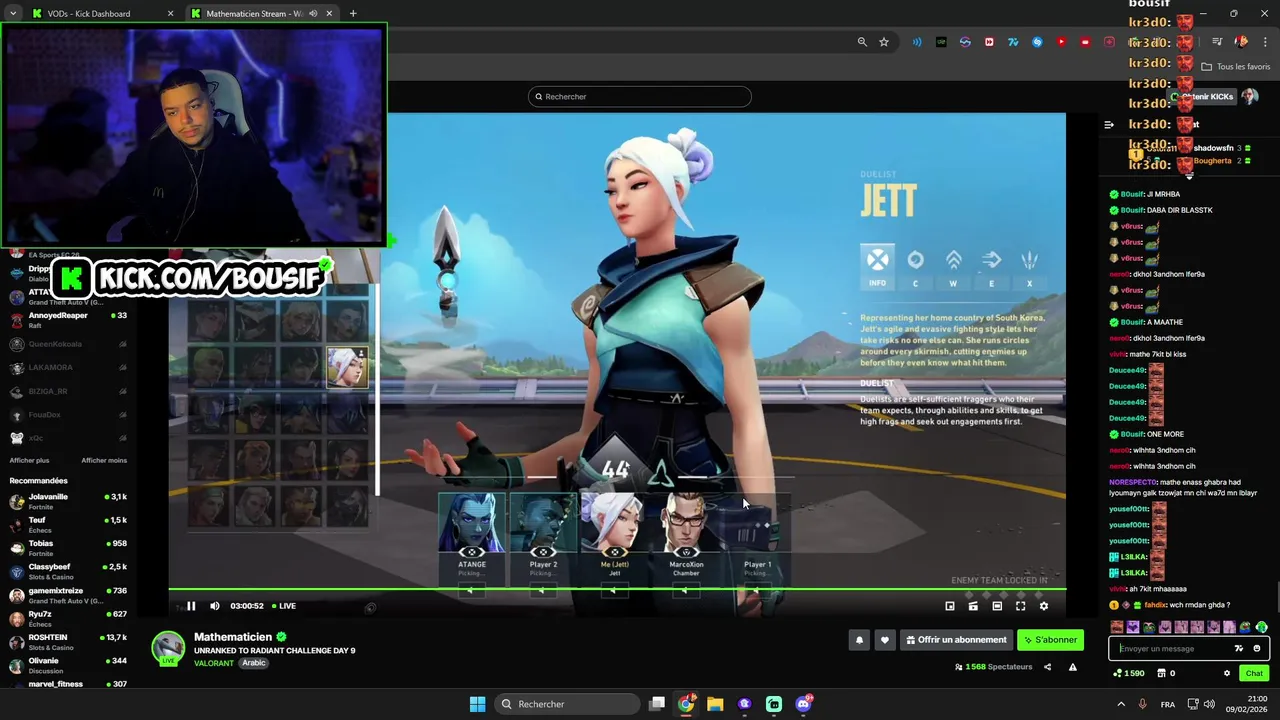The image size is (1280, 720).
Task: Bookmark this page with star icon
Action: pyautogui.click(x=884, y=42)
